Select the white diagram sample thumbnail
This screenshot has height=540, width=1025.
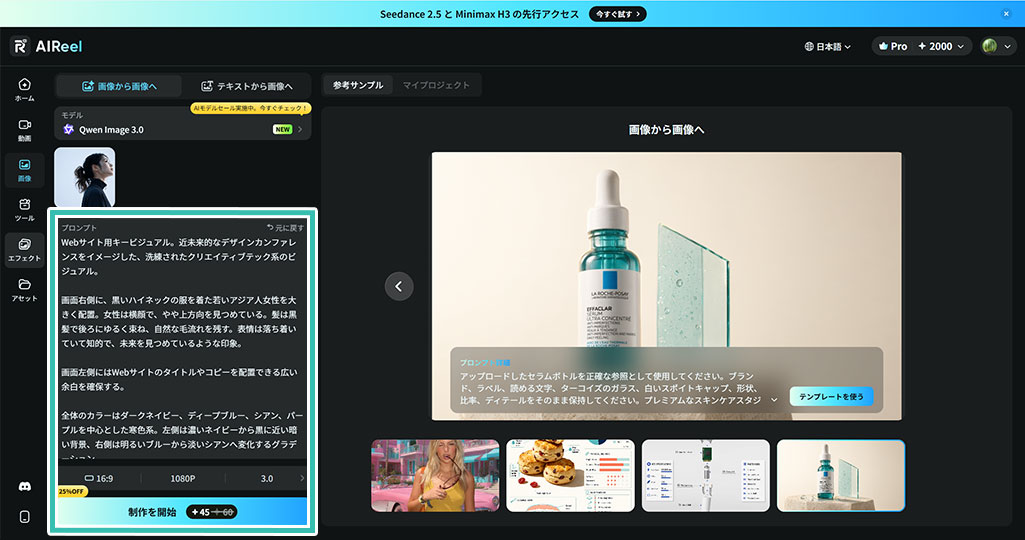click(705, 475)
